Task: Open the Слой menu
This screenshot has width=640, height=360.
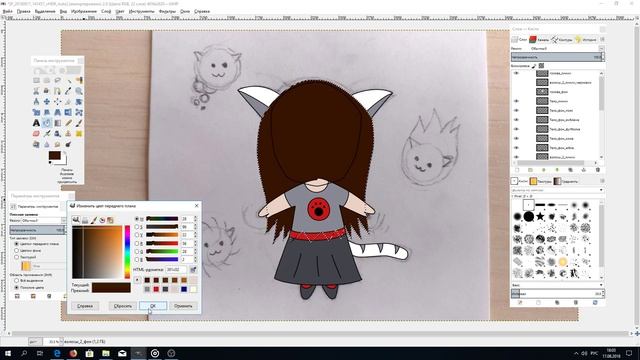Action: click(x=106, y=11)
